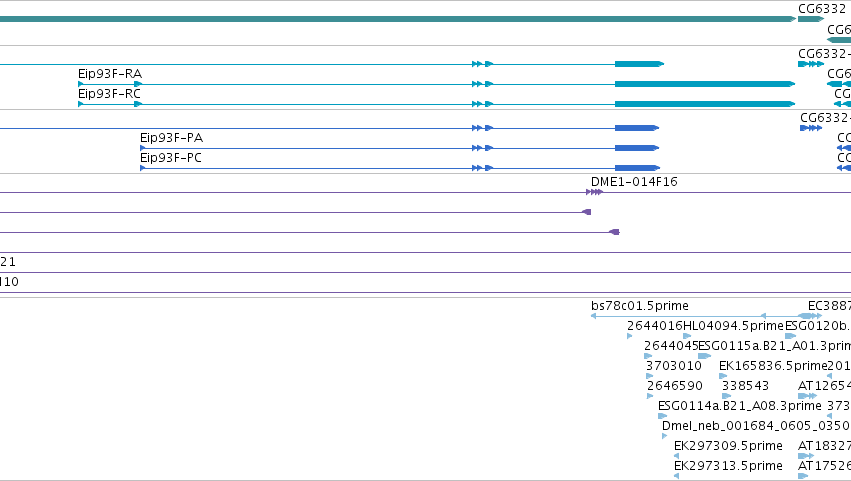Select the AT17526 EST label
Image resolution: width=851 pixels, height=481 pixels.
click(x=824, y=466)
